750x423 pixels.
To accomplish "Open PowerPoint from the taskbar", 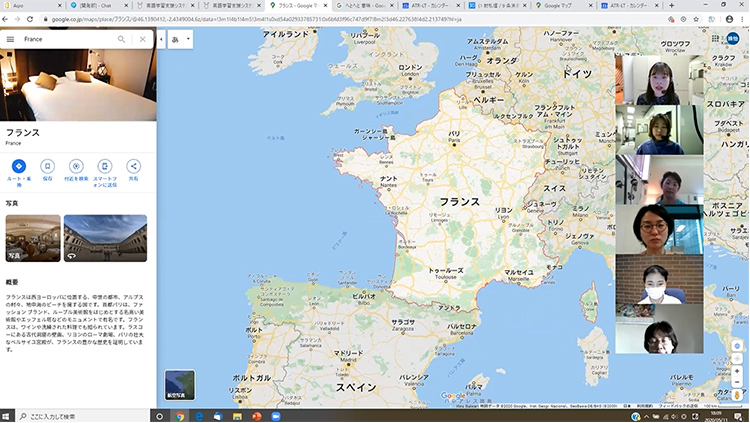I will tap(256, 416).
